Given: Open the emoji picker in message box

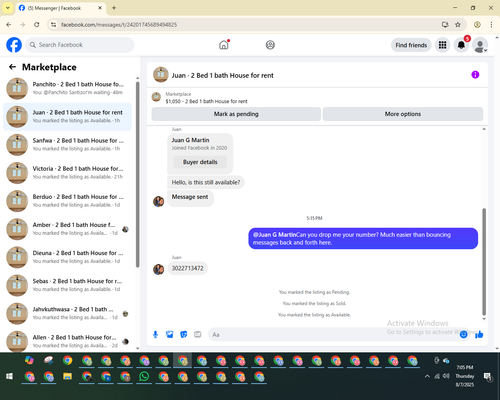Looking at the screenshot, I should point(463,334).
